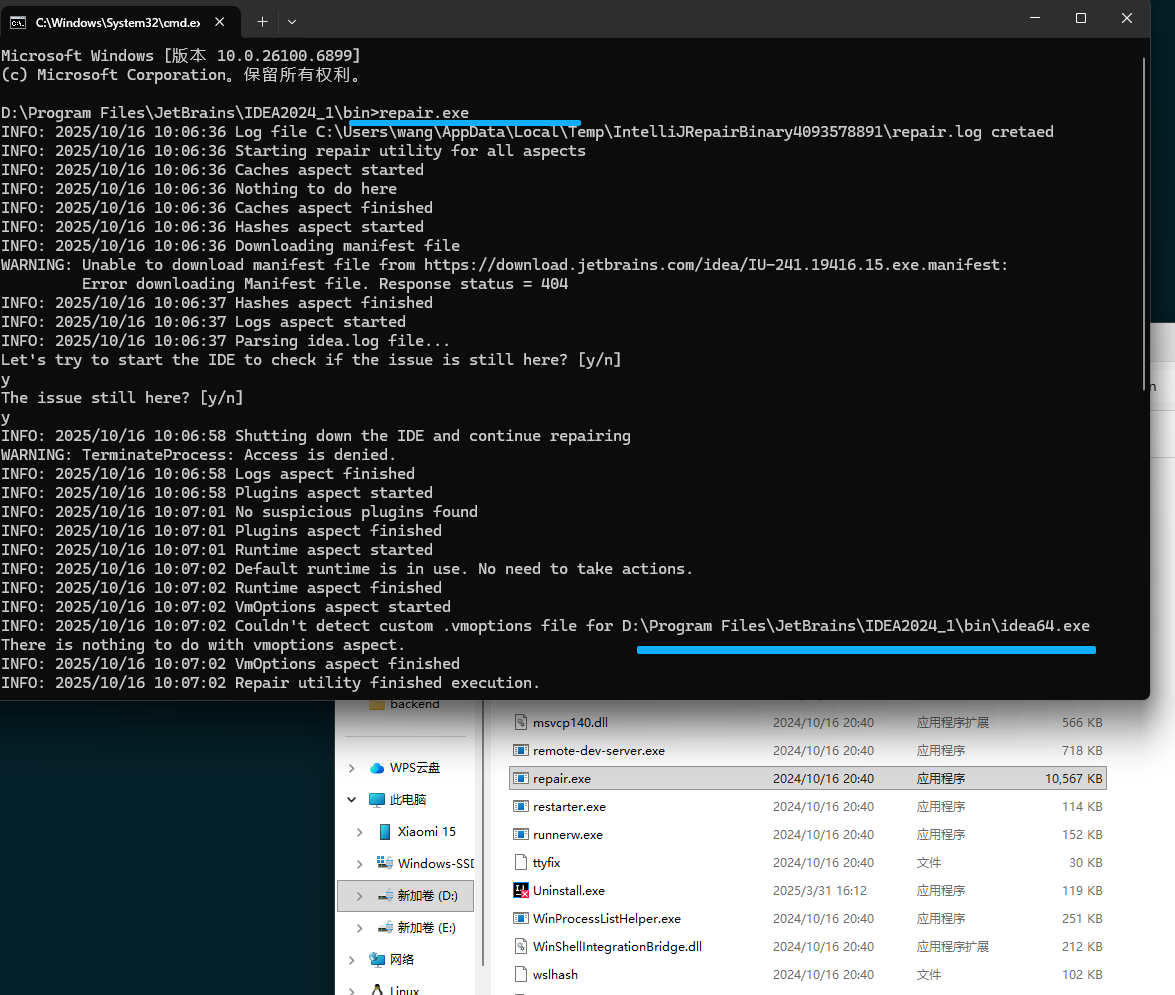Image resolution: width=1175 pixels, height=995 pixels.
Task: Click ttyfix type 文件 cell
Action: click(928, 862)
